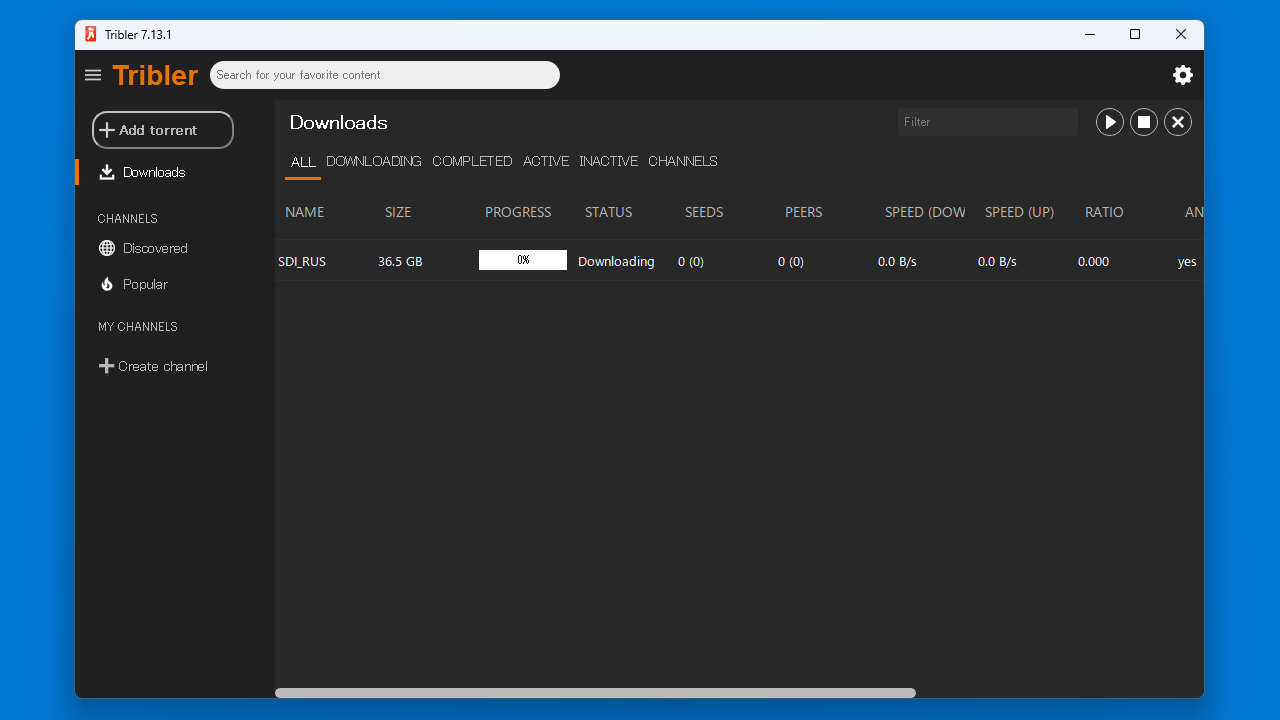Click the Add torrent button
This screenshot has width=1280, height=720.
pos(163,130)
